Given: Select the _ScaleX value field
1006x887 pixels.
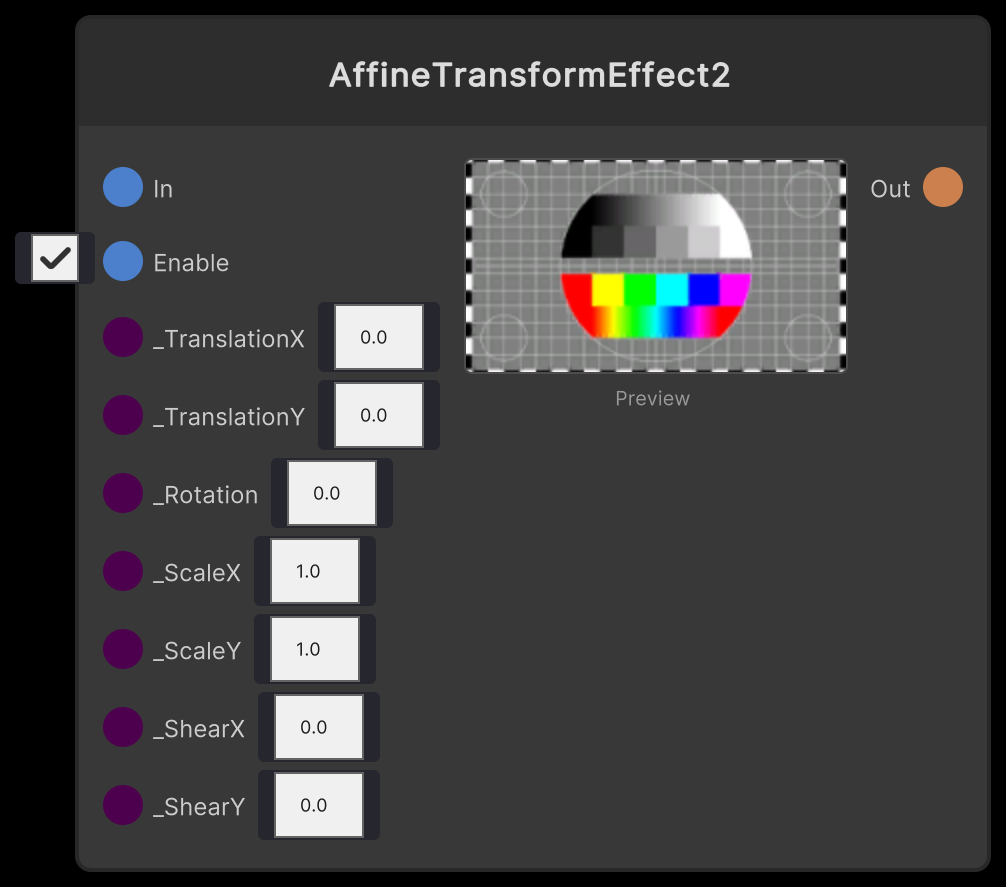Looking at the screenshot, I should (x=314, y=571).
